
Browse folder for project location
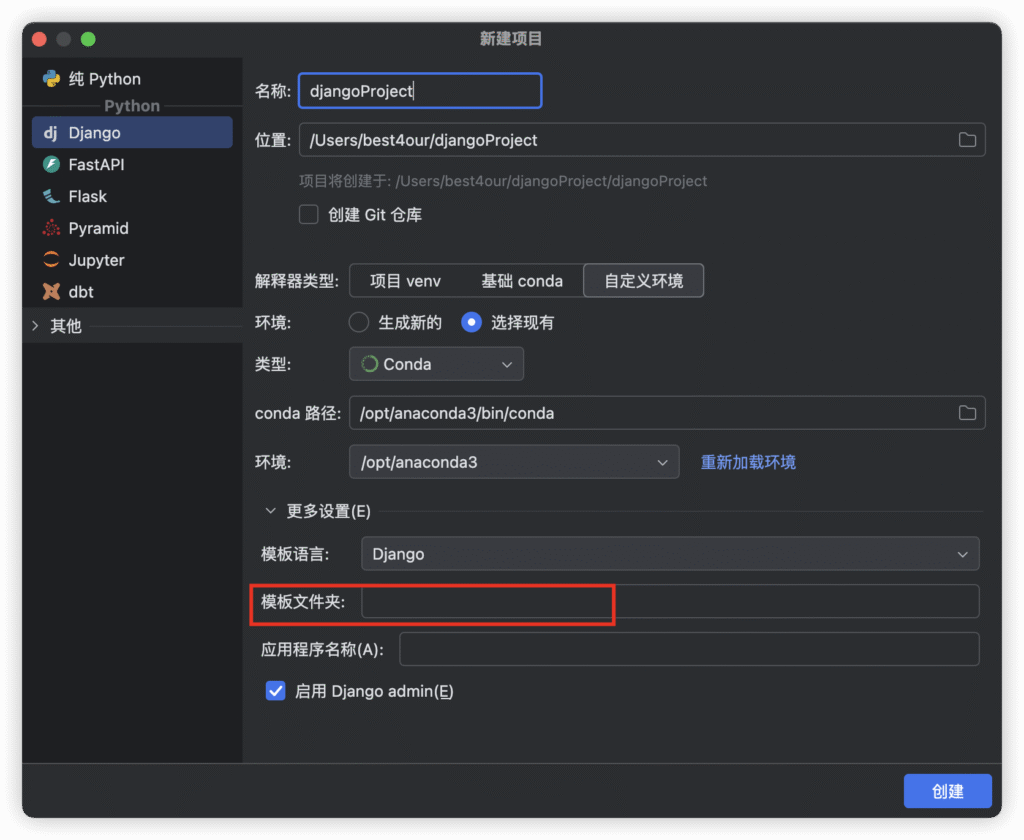(x=967, y=140)
